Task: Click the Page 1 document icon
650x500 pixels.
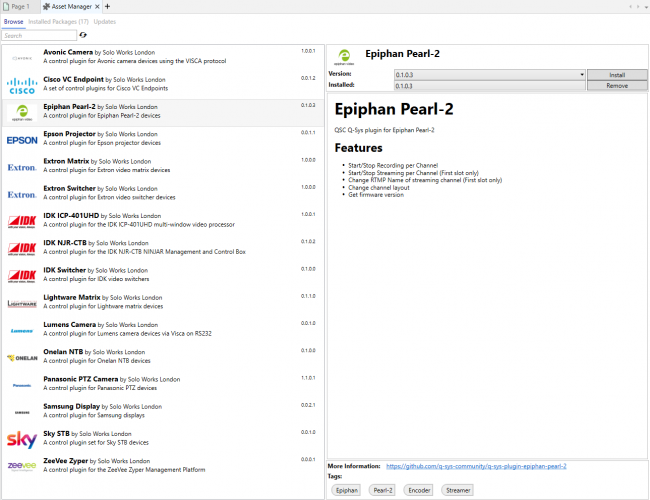Action: tap(6, 6)
